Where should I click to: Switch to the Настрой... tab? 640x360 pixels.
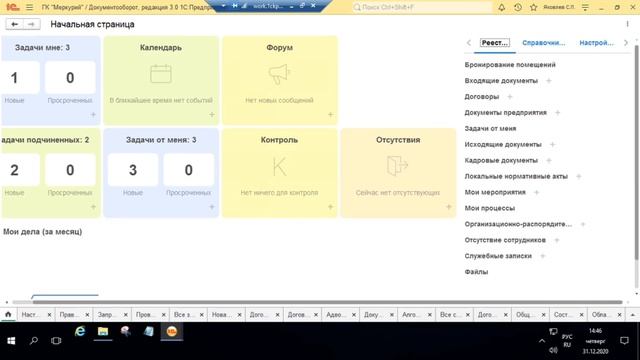596,43
